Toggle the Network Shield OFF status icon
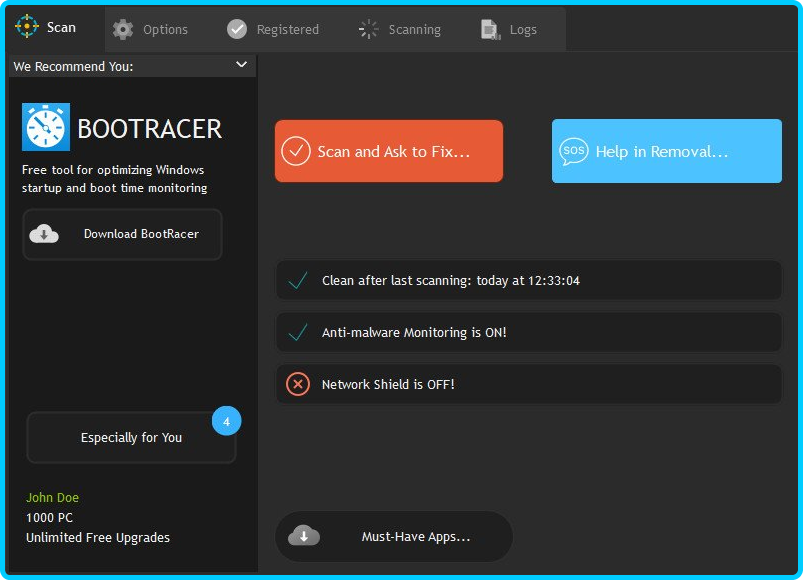803x580 pixels. [298, 384]
